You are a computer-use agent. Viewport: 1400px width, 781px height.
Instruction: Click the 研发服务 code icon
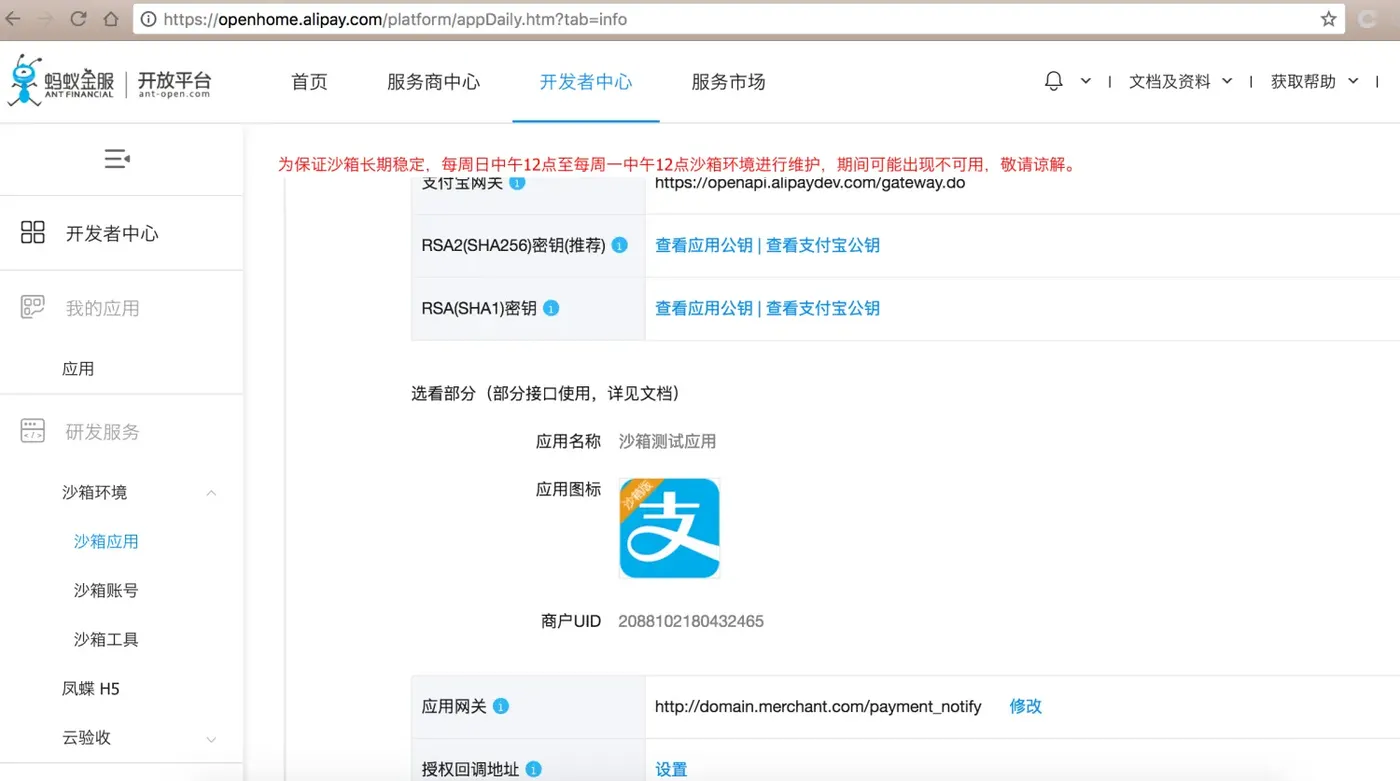(x=33, y=431)
